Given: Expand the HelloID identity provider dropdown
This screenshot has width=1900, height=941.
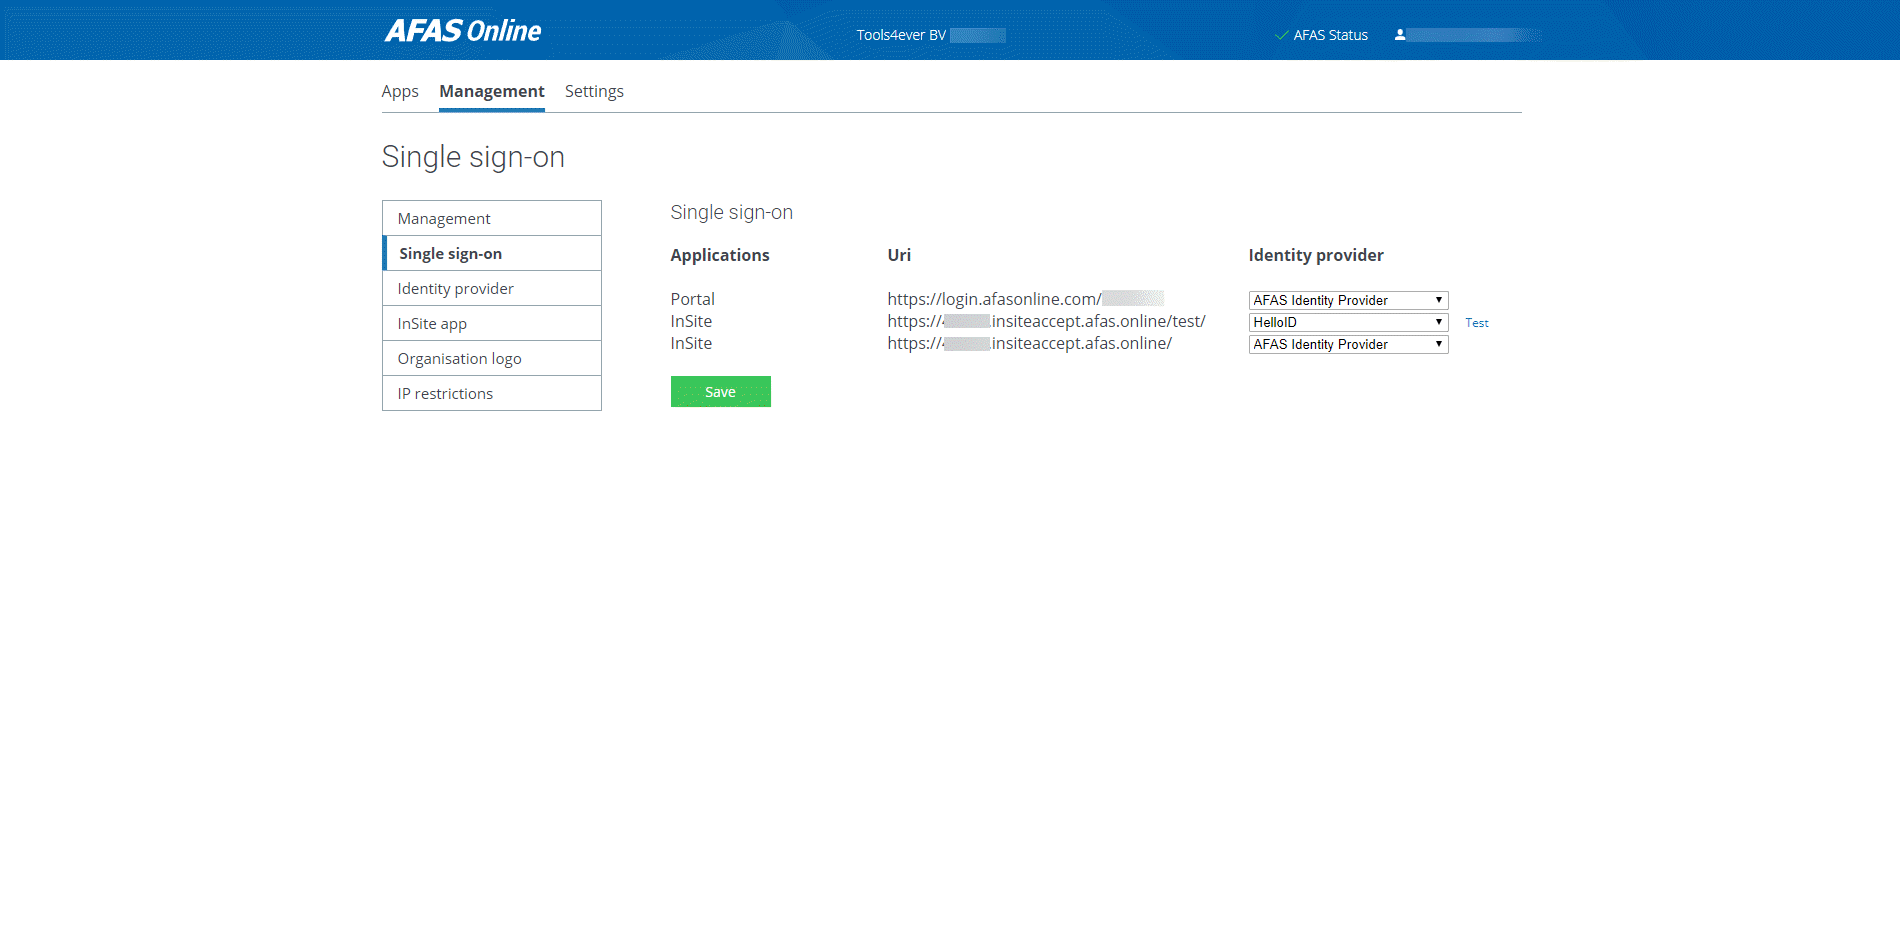Looking at the screenshot, I should (x=1348, y=322).
